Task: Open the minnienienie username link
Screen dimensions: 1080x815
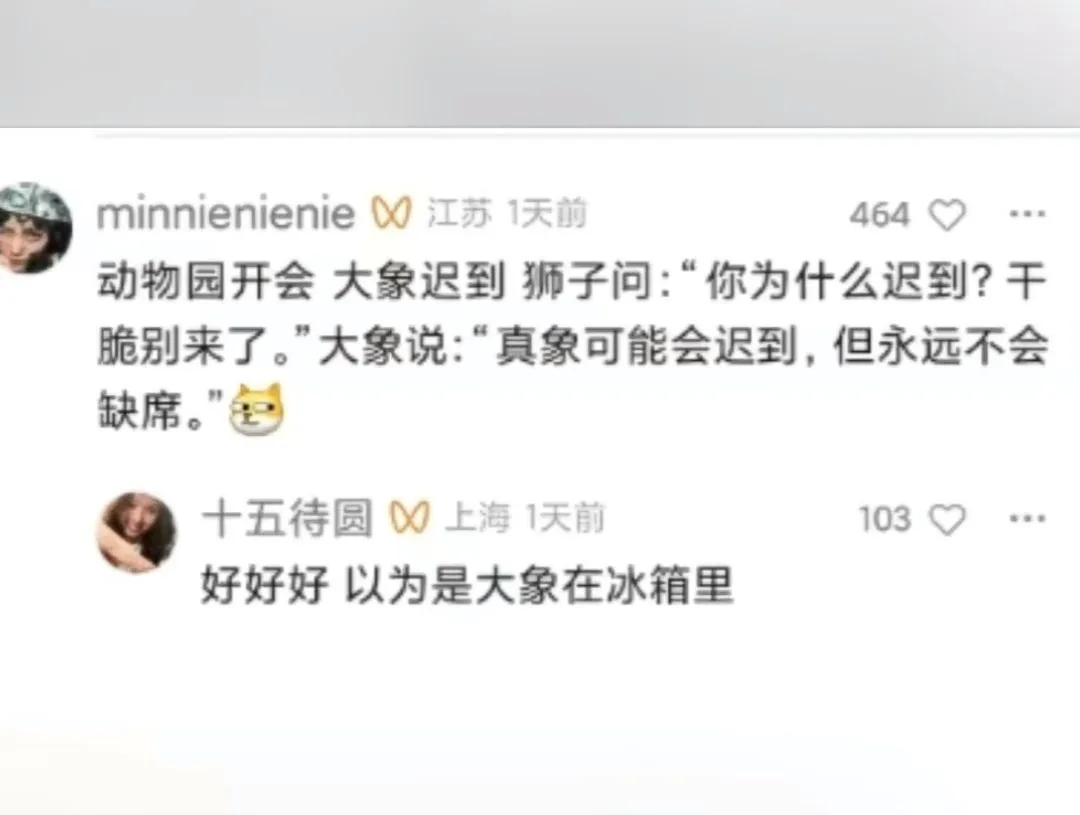Action: 226,214
